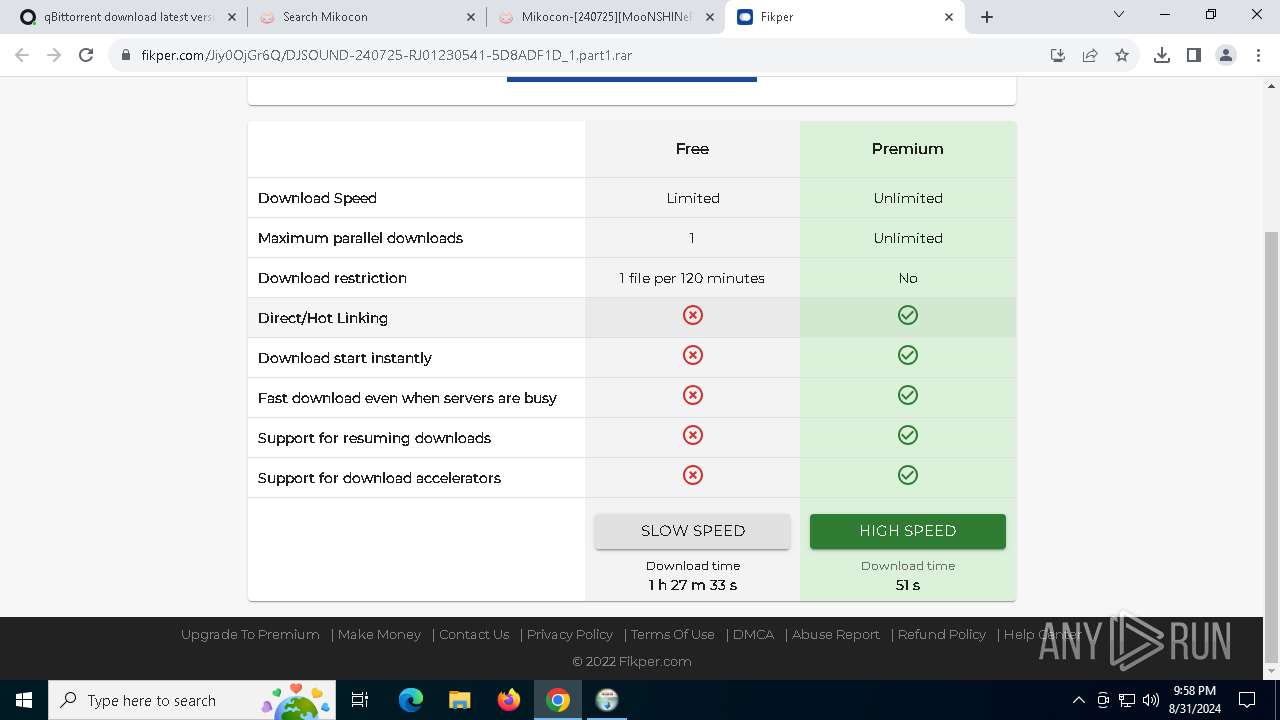Click the Free red X for download accelerators
Image resolution: width=1280 pixels, height=720 pixels.
tap(692, 475)
